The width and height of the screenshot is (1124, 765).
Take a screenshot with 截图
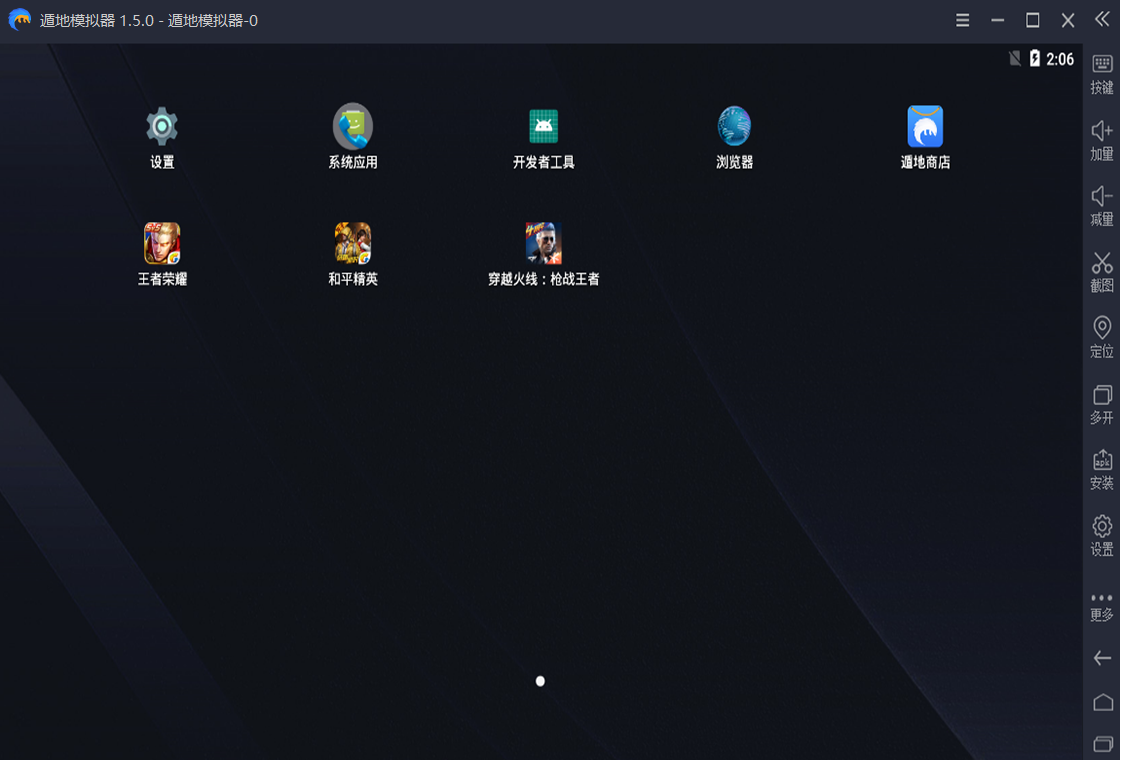coord(1102,272)
